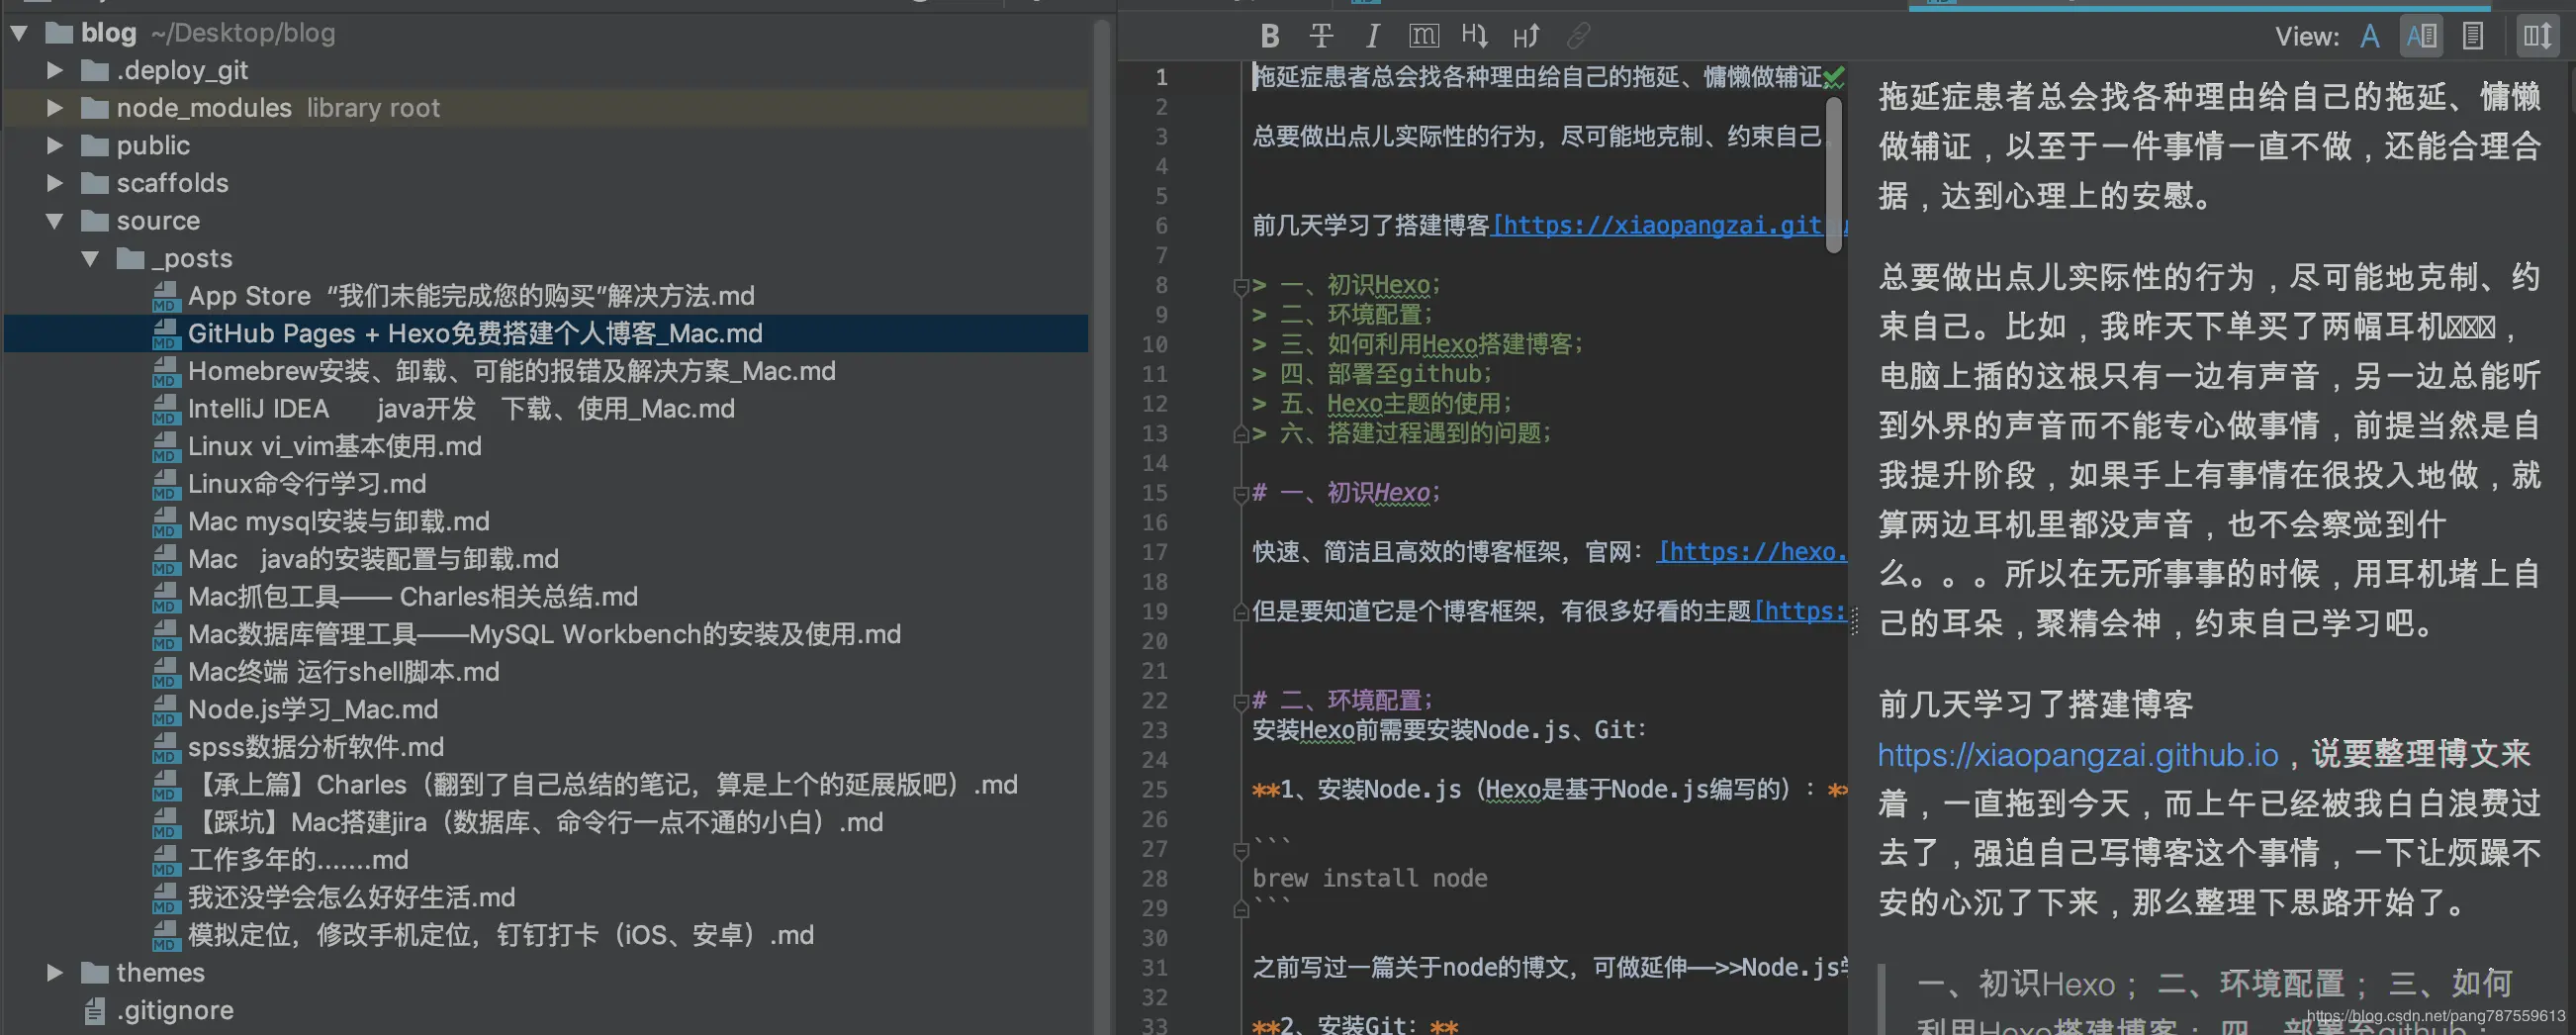Expand the themes folder
This screenshot has width=2576, height=1035.
tap(55, 973)
